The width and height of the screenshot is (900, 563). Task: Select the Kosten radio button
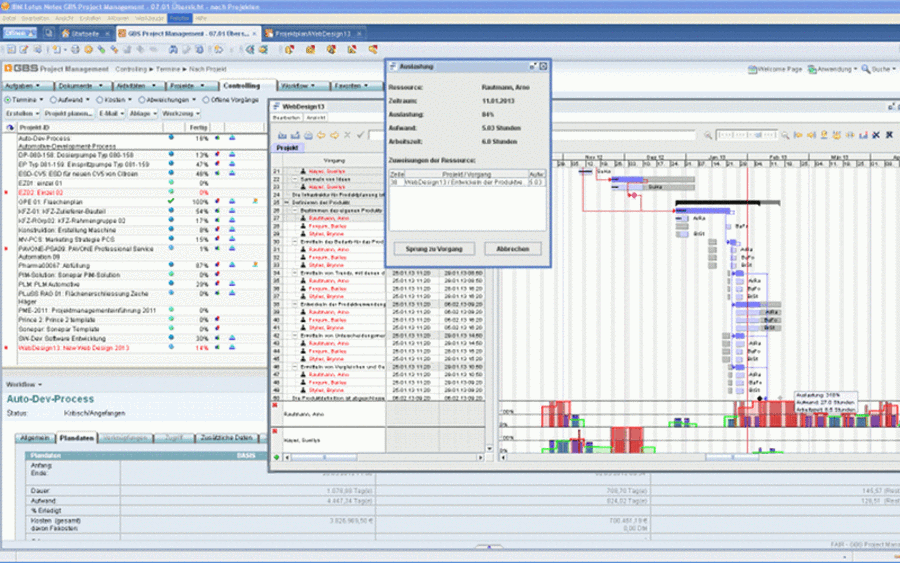click(99, 100)
